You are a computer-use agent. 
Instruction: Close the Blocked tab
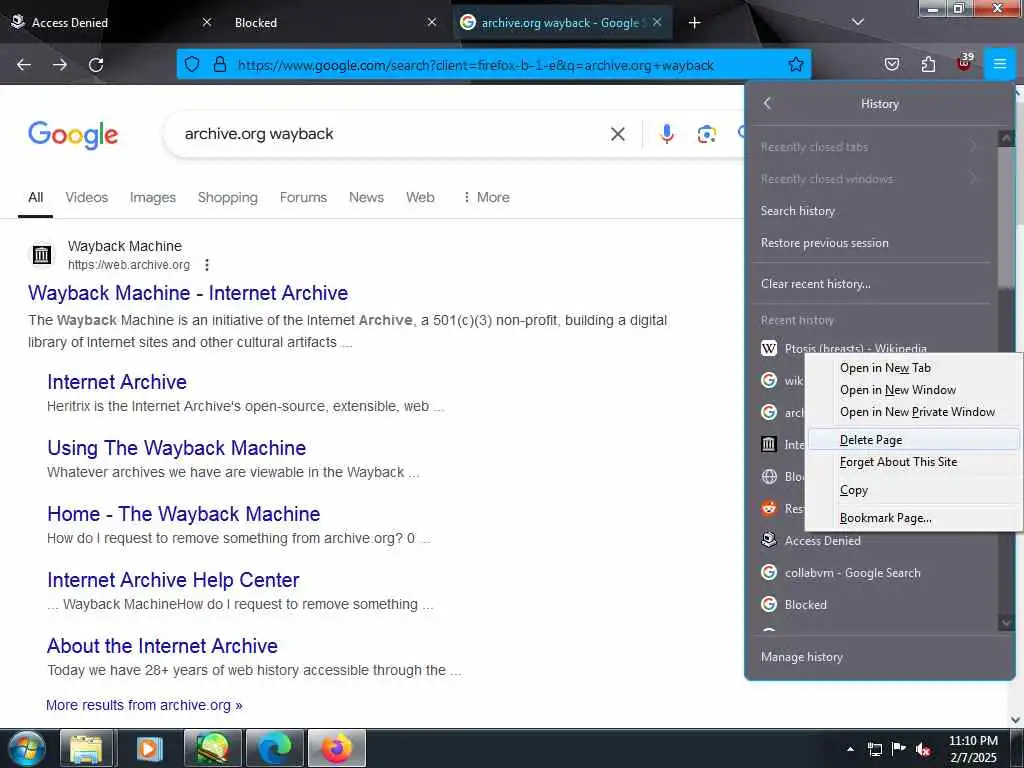point(432,22)
